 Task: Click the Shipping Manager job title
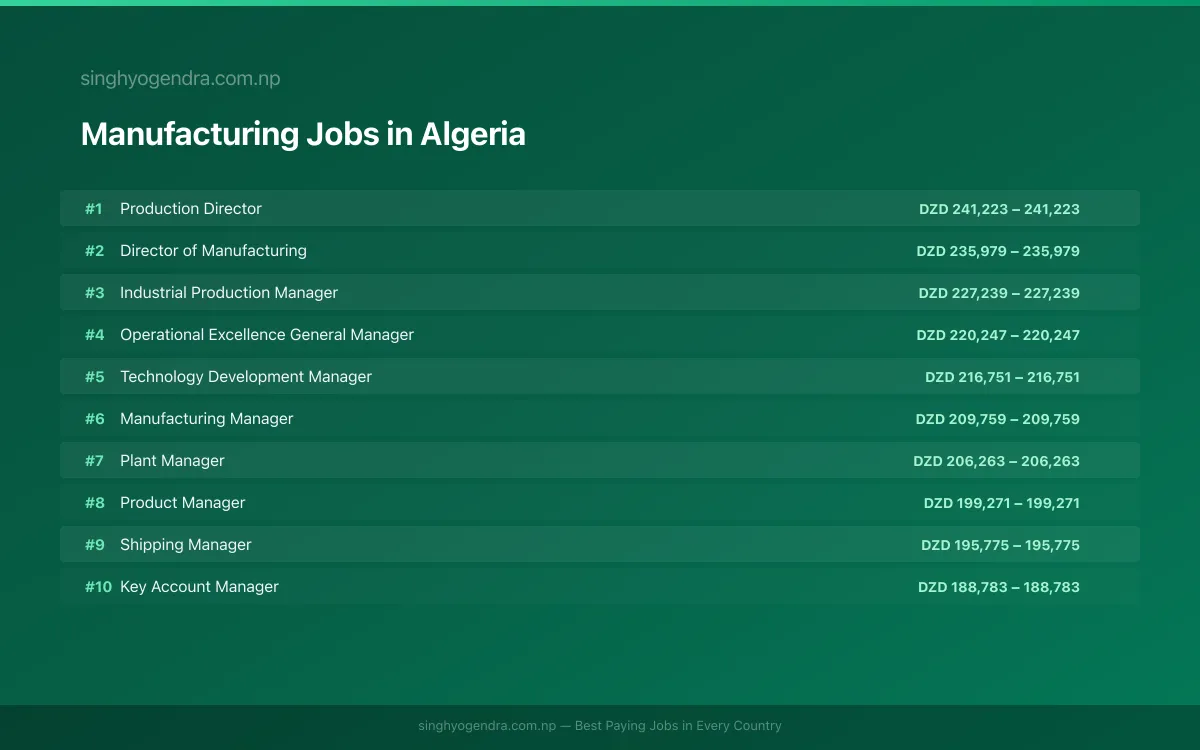(x=186, y=545)
